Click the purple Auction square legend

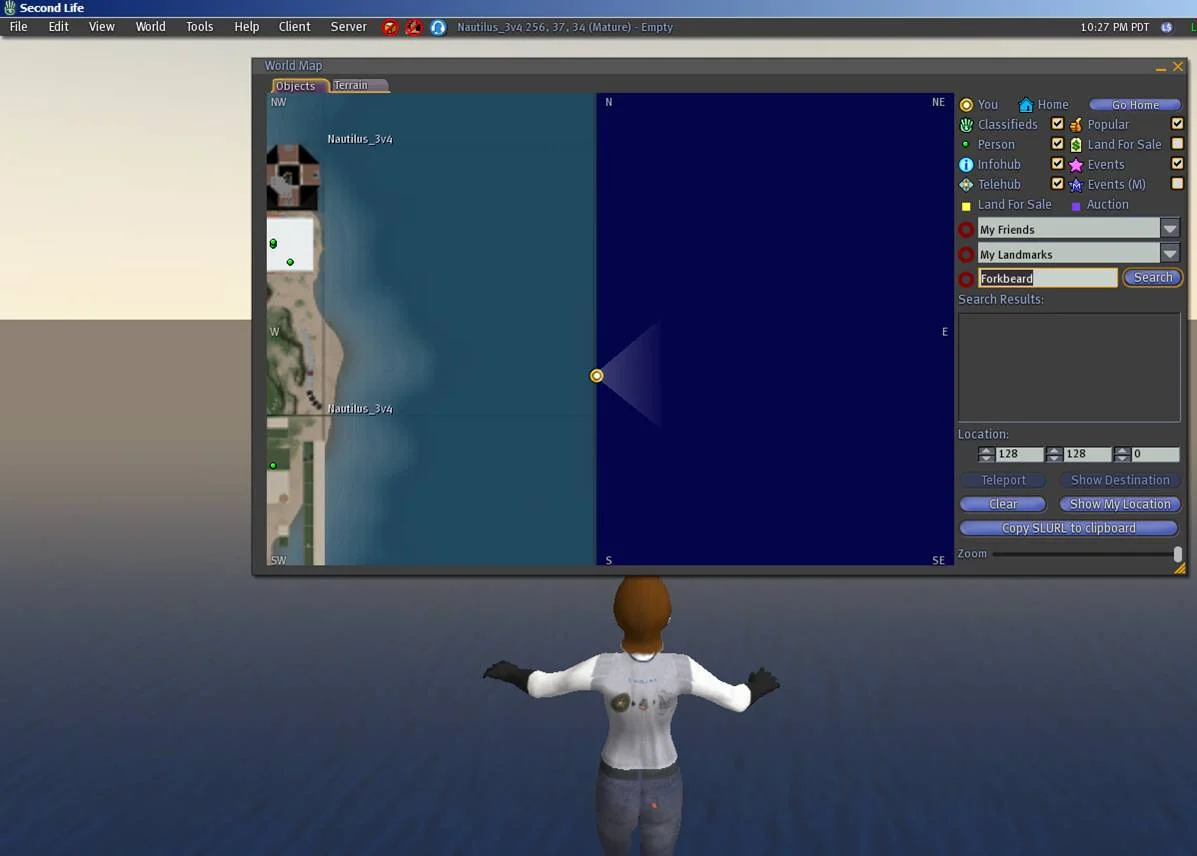(x=1076, y=206)
